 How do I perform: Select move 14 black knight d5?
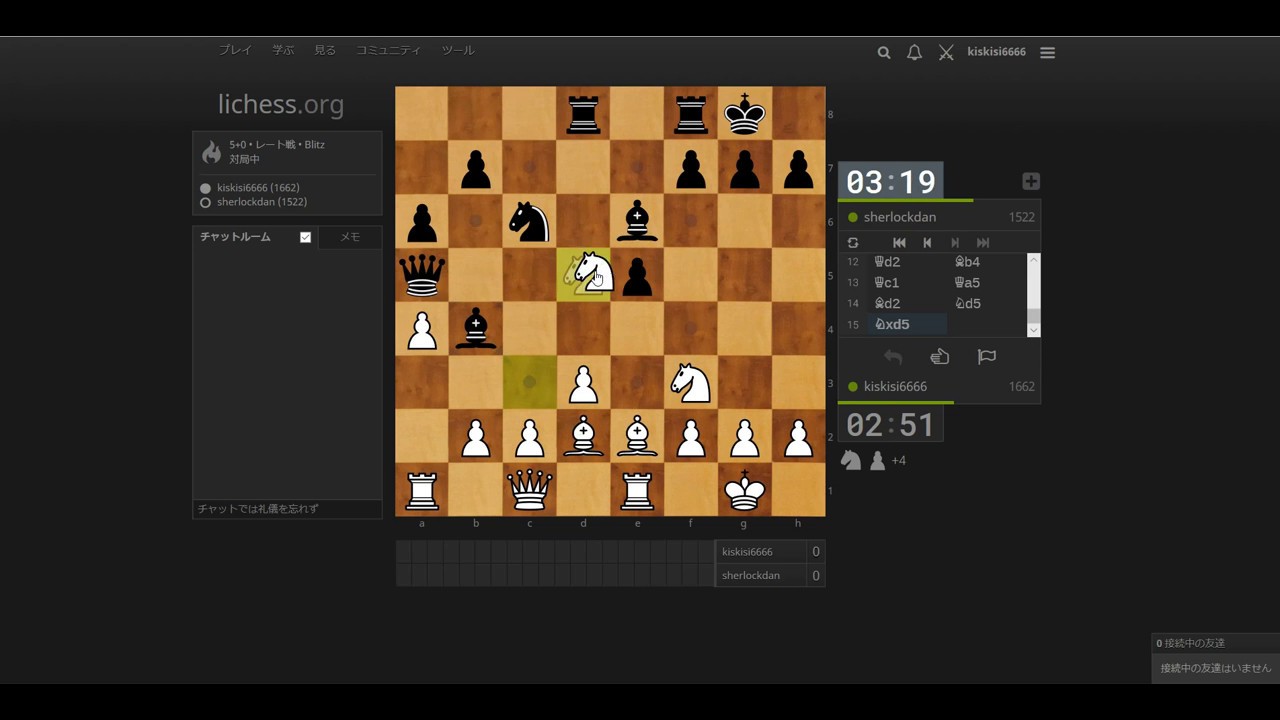coord(987,303)
